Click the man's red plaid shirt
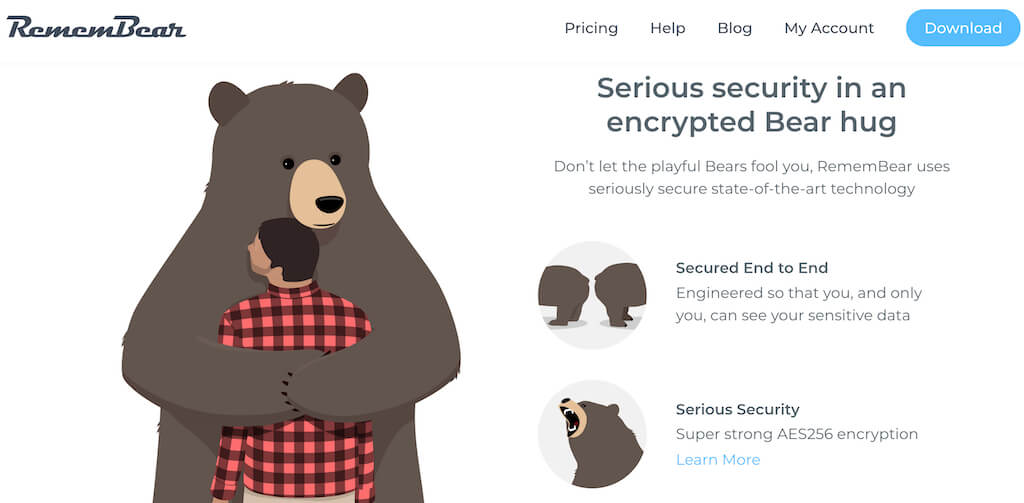Image resolution: width=1024 pixels, height=503 pixels. tap(294, 392)
